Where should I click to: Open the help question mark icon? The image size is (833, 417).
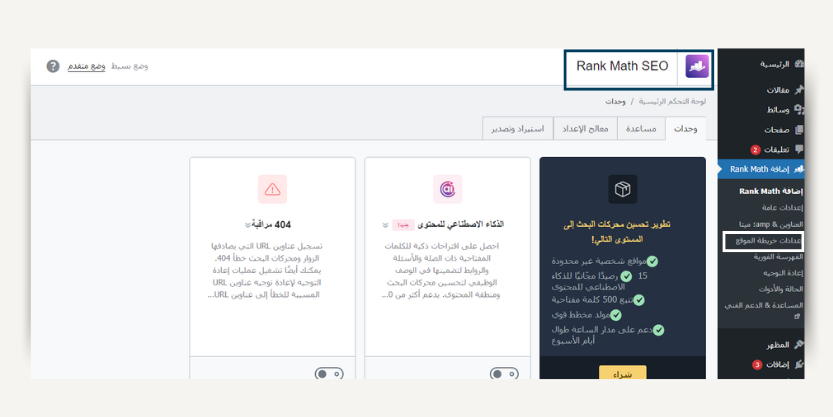coord(53,66)
